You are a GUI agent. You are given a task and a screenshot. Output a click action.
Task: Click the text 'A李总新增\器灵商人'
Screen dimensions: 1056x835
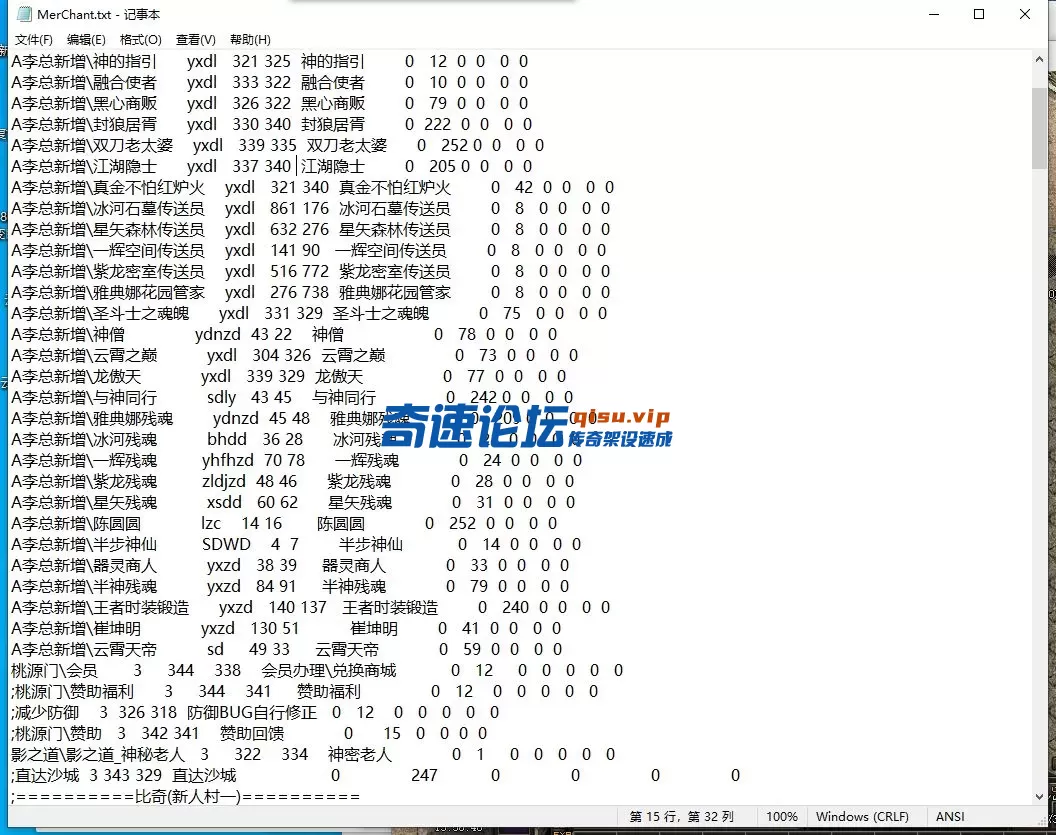pos(84,566)
